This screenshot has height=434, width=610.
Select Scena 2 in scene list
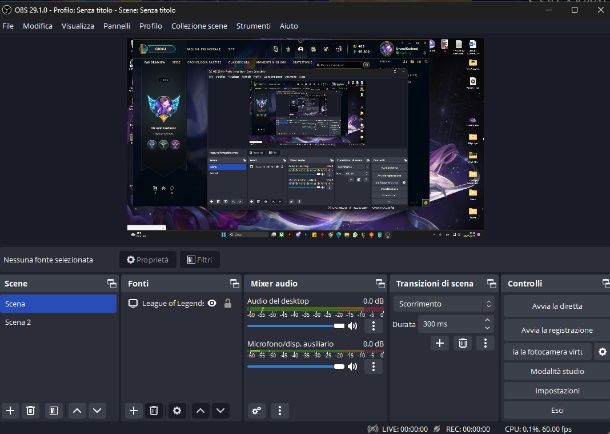click(58, 322)
